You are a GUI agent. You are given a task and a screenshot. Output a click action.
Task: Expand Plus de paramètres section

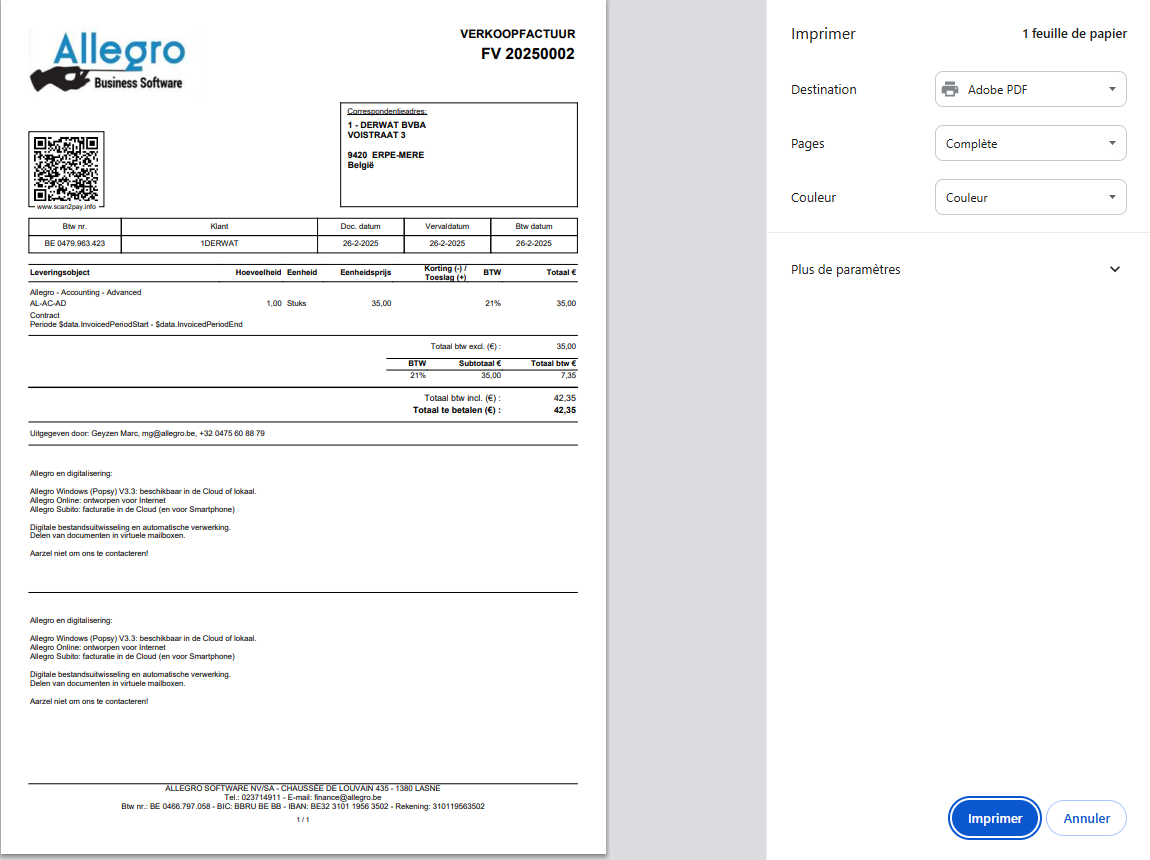[956, 270]
